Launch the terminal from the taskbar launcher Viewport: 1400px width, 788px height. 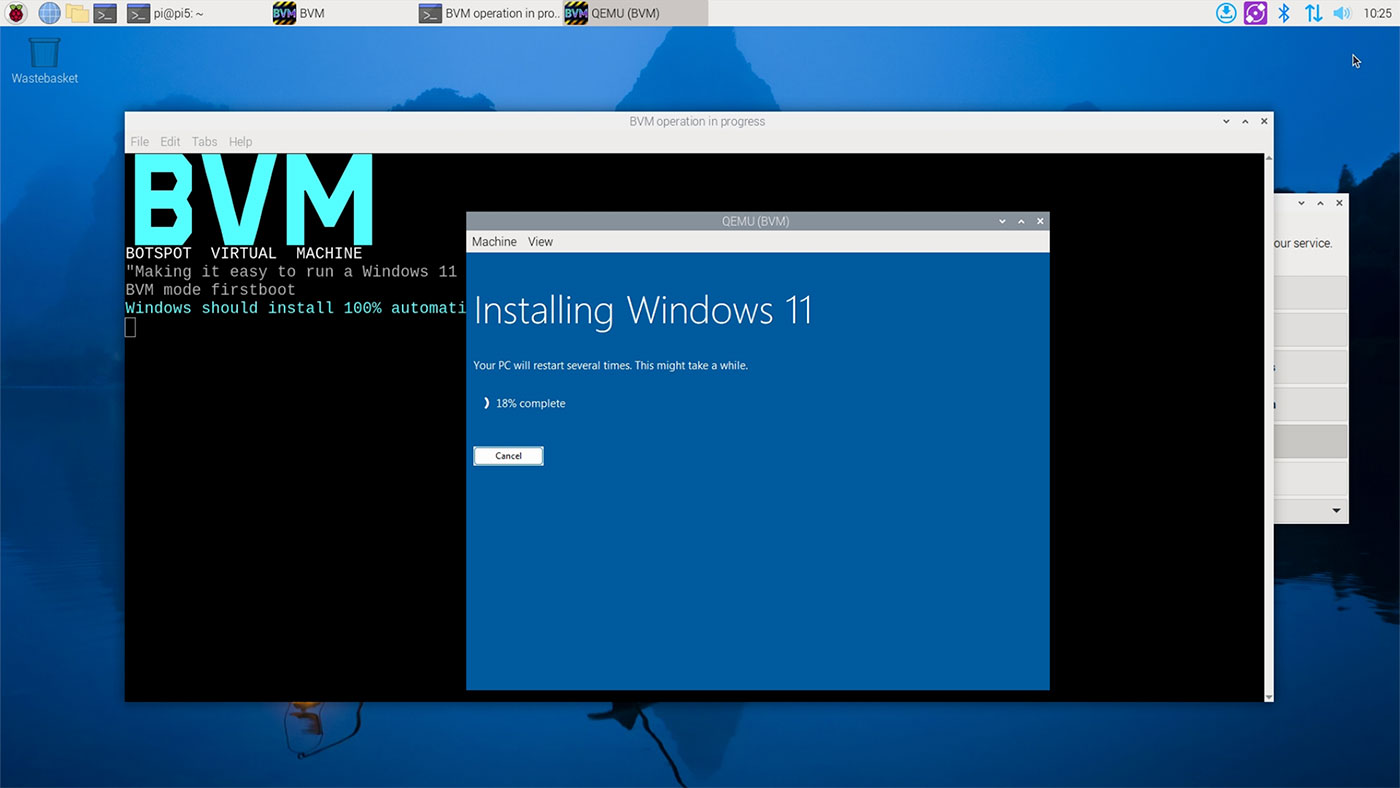click(x=105, y=13)
